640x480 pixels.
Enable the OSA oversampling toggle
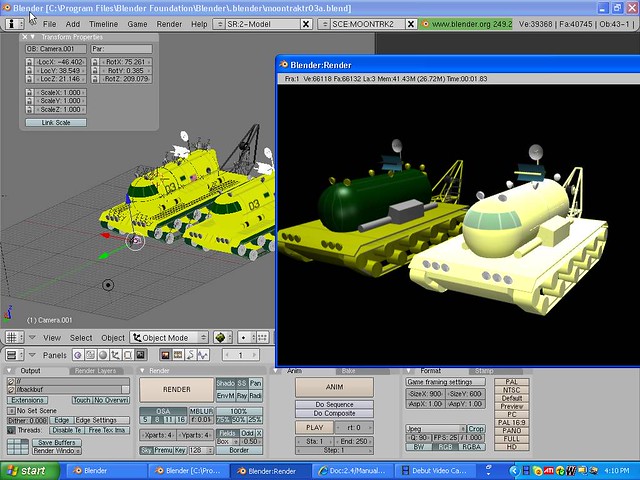point(163,411)
